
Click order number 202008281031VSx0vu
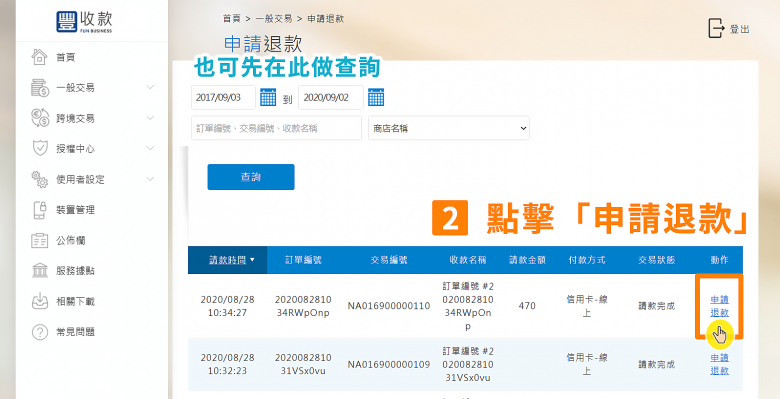click(x=303, y=364)
